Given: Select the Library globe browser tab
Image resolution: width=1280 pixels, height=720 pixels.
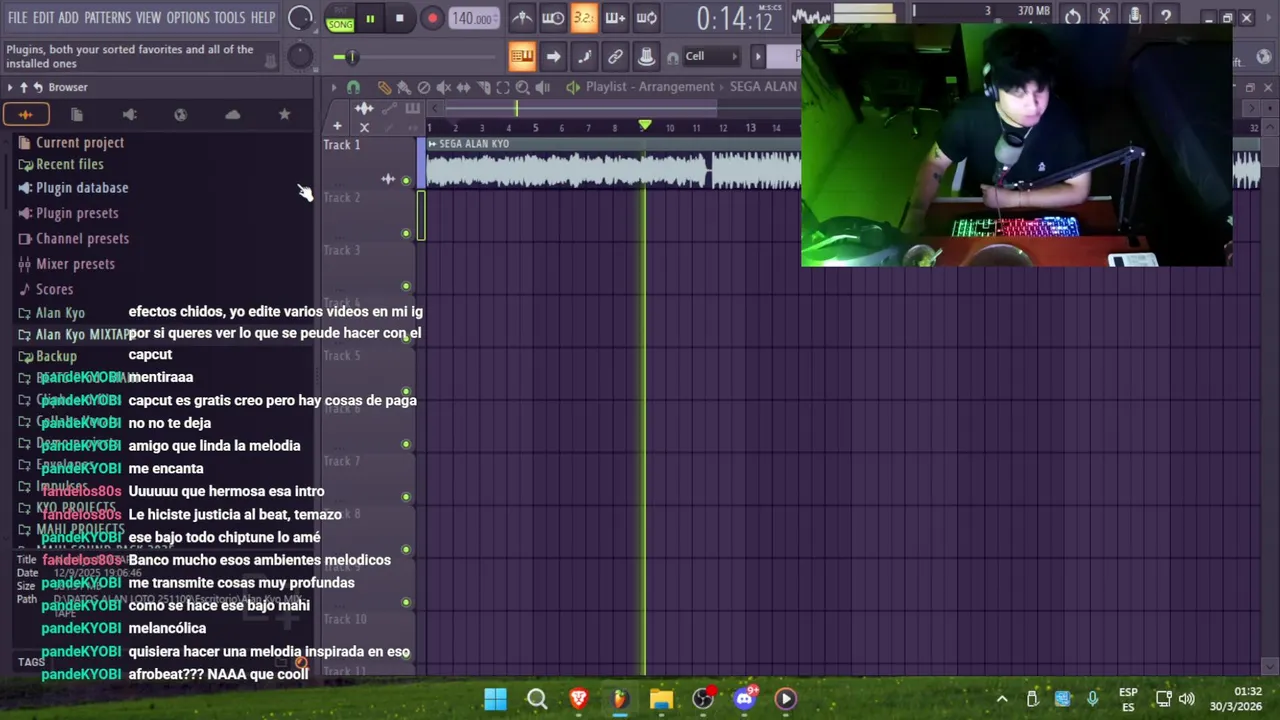Looking at the screenshot, I should point(180,114).
